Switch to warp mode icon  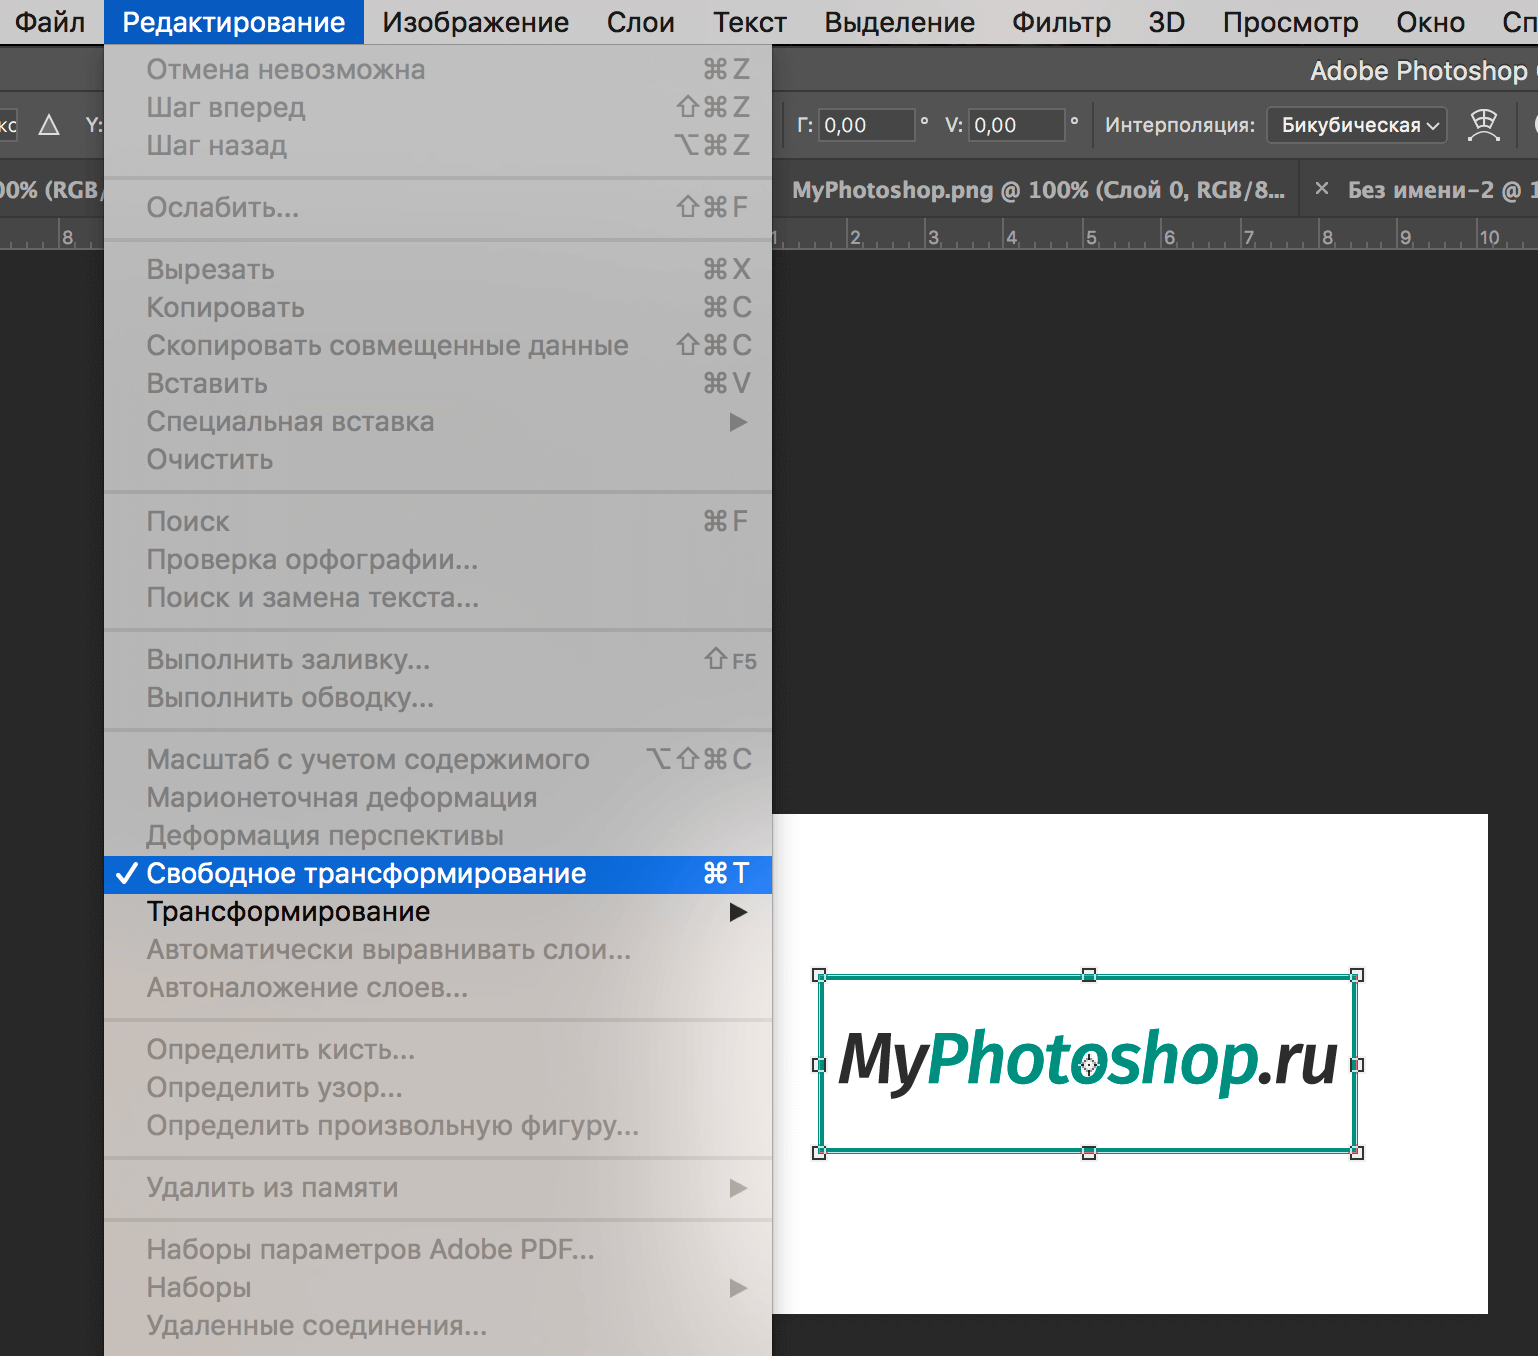[1484, 125]
